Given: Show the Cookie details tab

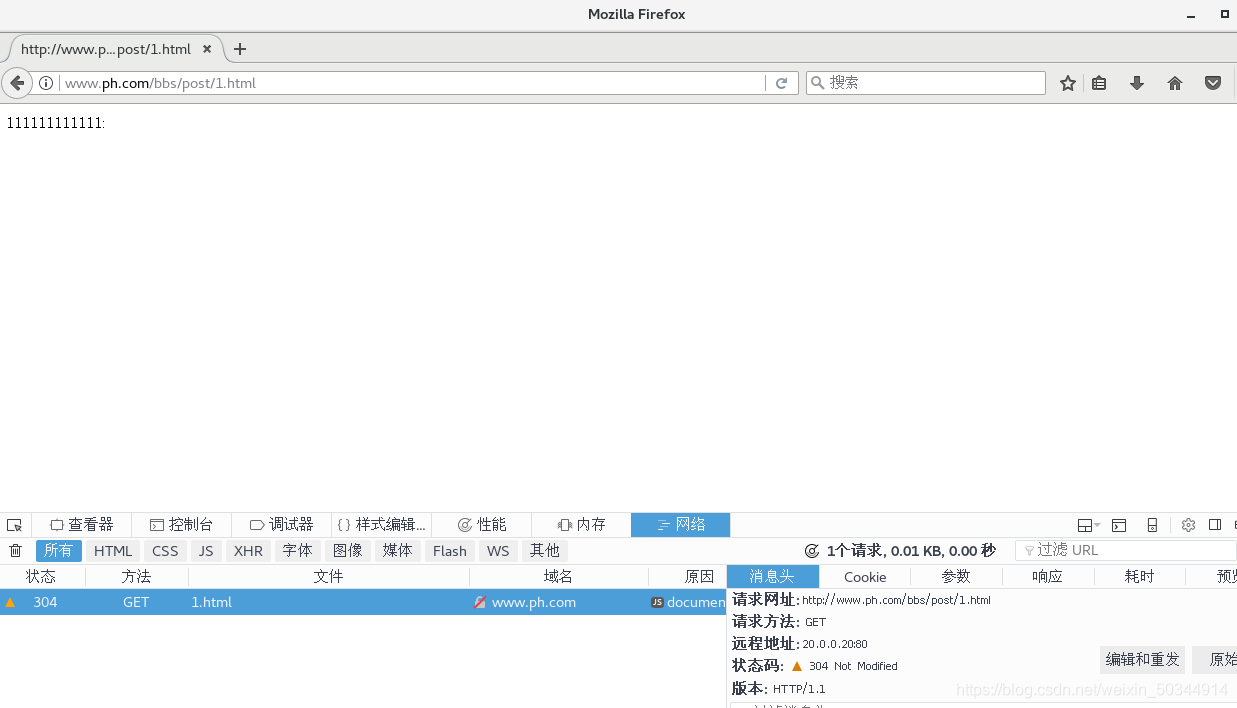Looking at the screenshot, I should (865, 577).
